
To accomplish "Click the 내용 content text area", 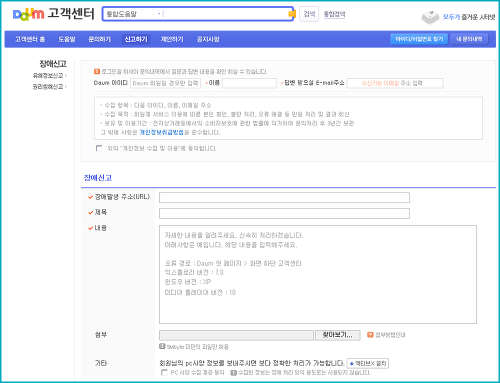I will [318, 274].
